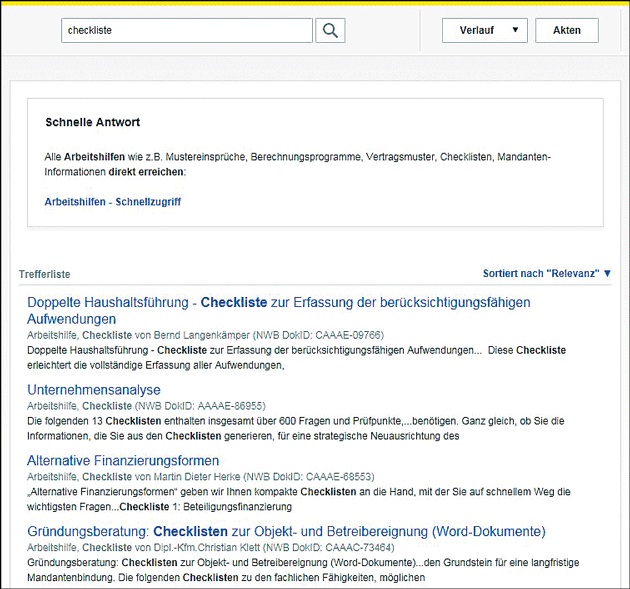Click the "Alle Arbeitshilfen wie z.B." description text
This screenshot has width=630, height=589.
[x=298, y=164]
